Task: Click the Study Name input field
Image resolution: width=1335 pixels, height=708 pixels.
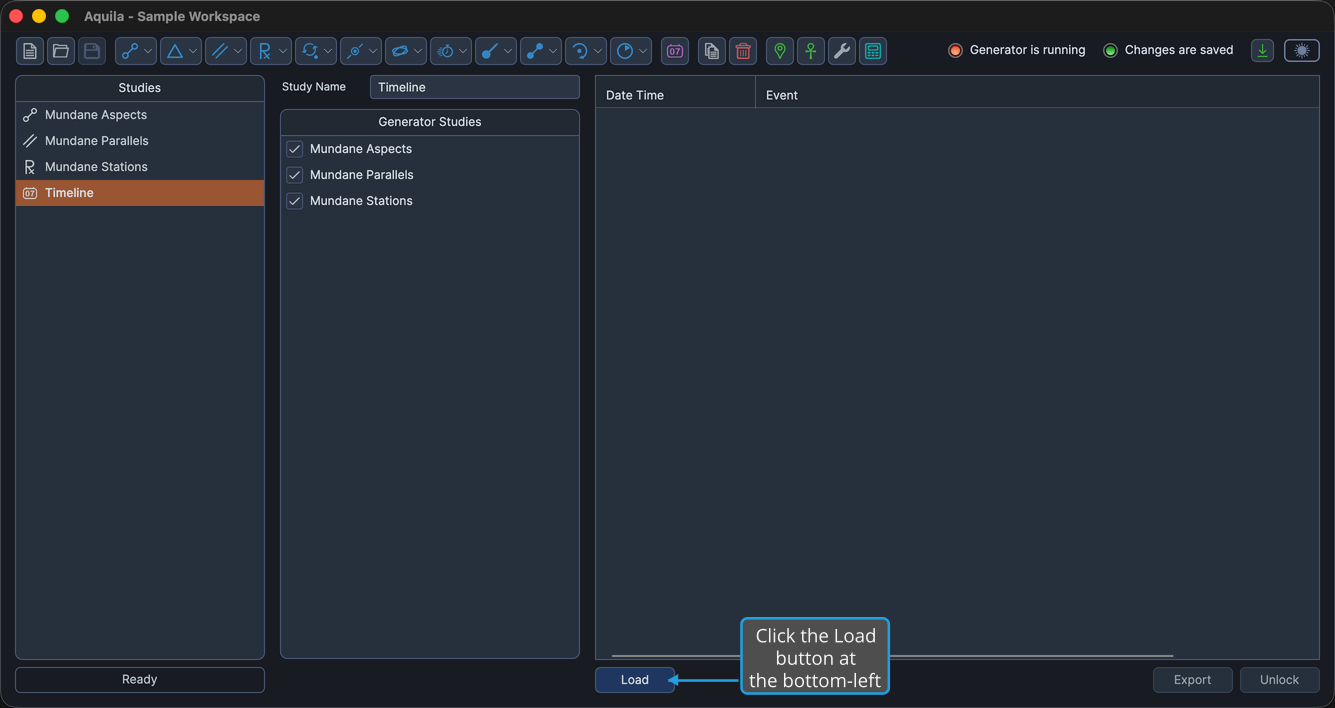Action: [475, 87]
